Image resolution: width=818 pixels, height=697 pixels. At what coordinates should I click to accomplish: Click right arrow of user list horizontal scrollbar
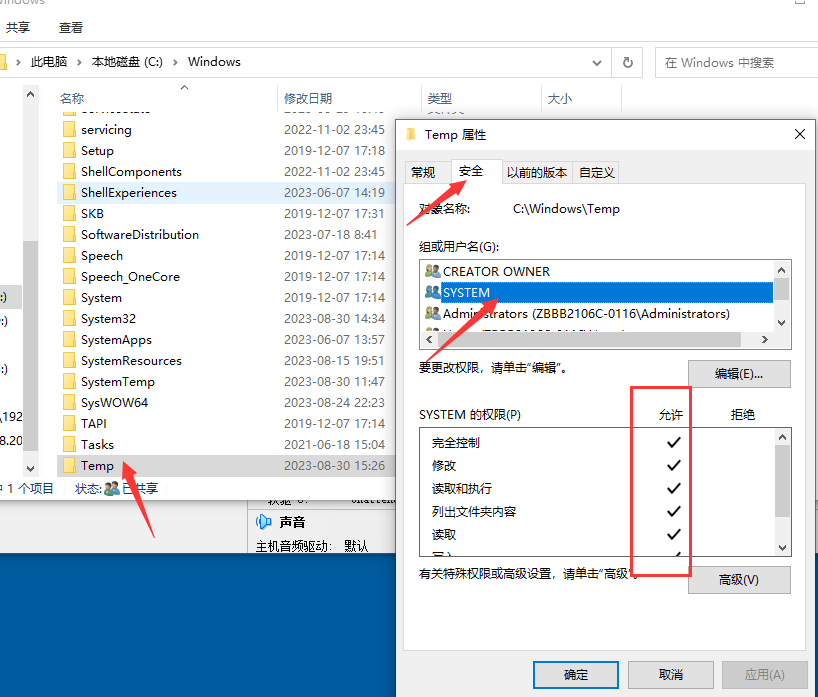pyautogui.click(x=765, y=340)
